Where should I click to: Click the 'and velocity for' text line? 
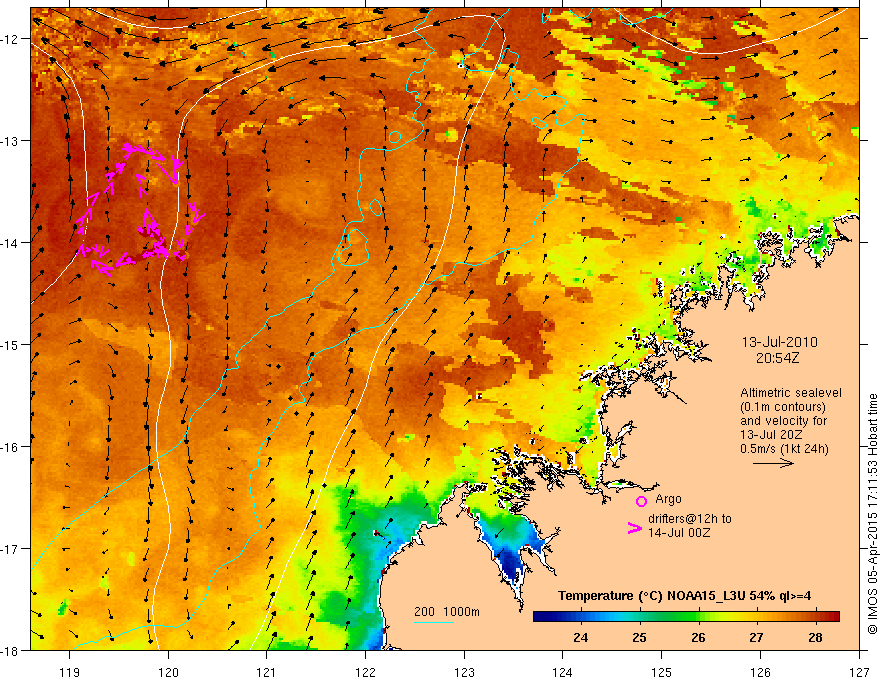[783, 421]
